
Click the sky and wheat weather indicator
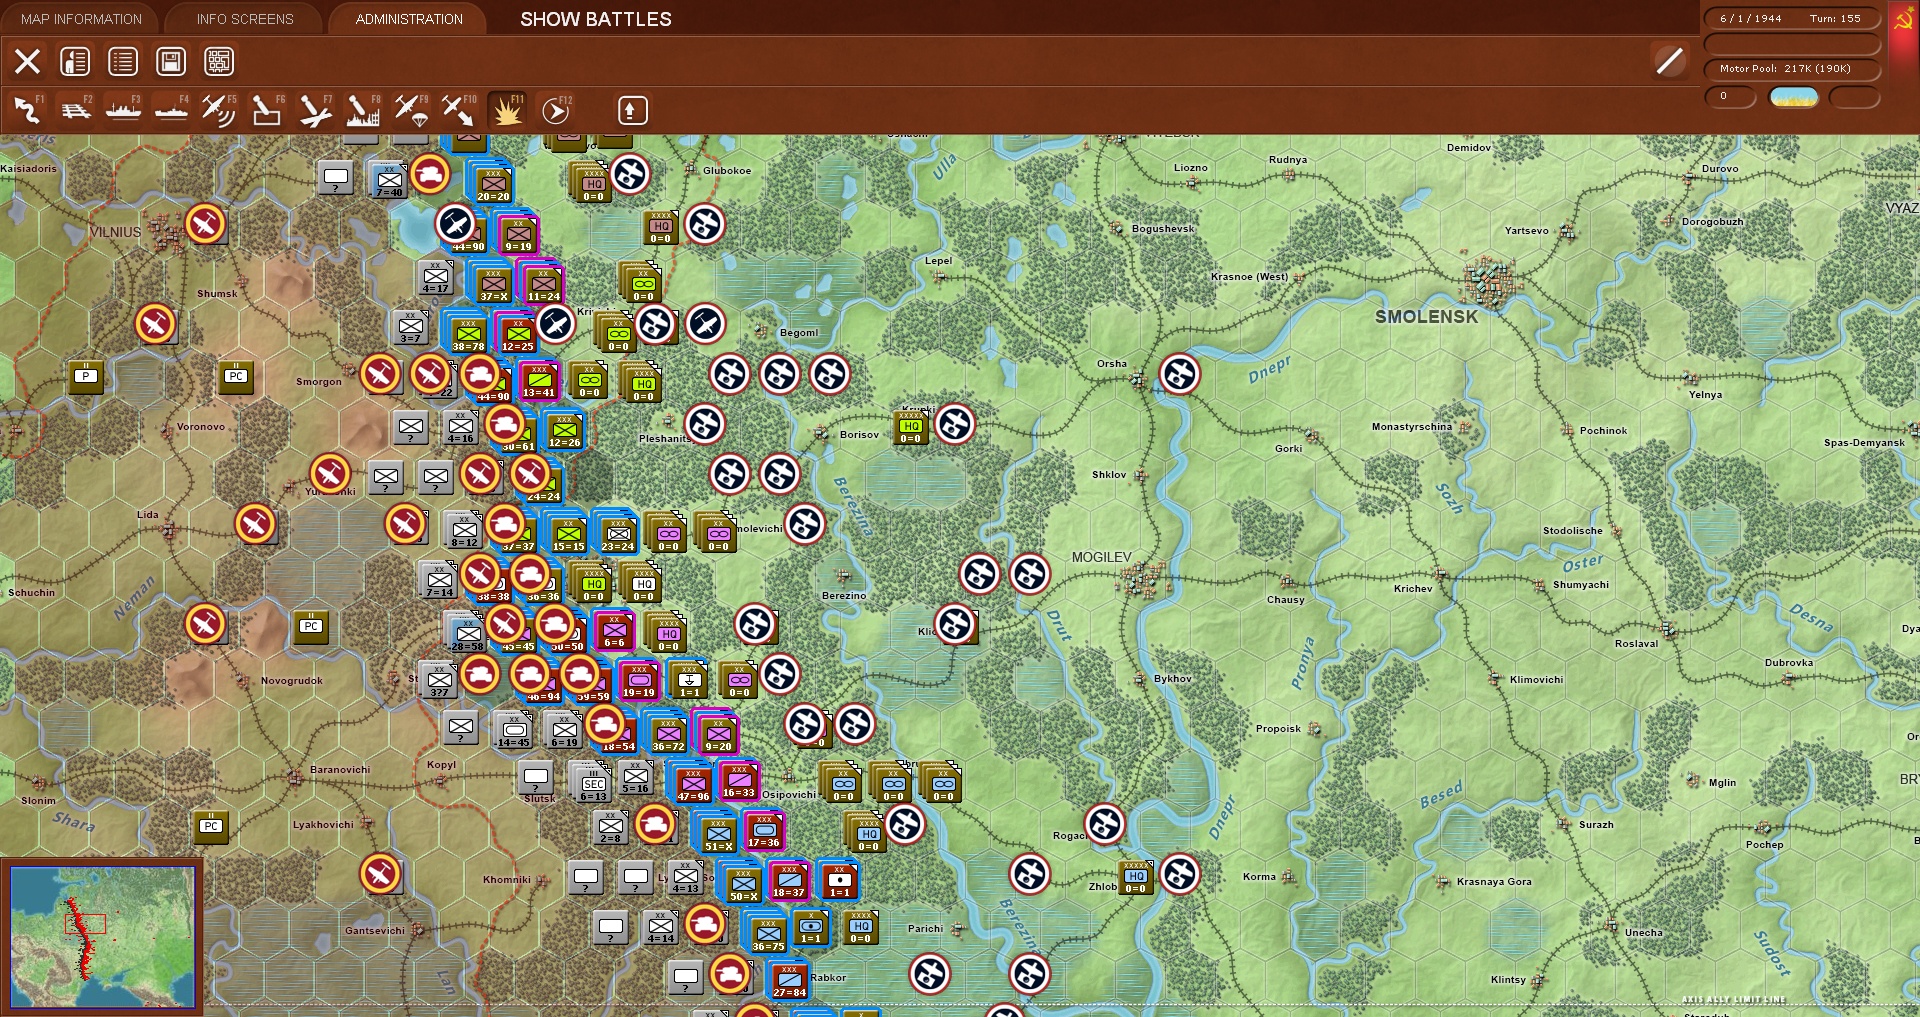coord(1794,97)
